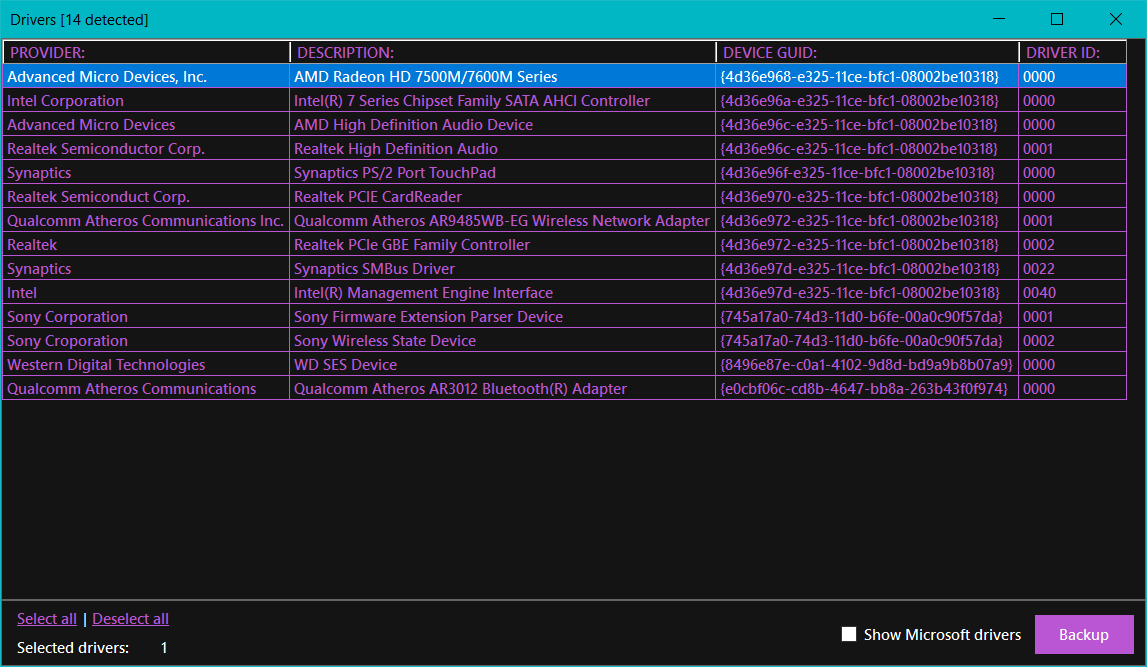Click GUID {e0cbf06c-cd8b-4647-bb8a-263b43f0f974}
1147x667 pixels.
[x=867, y=388]
